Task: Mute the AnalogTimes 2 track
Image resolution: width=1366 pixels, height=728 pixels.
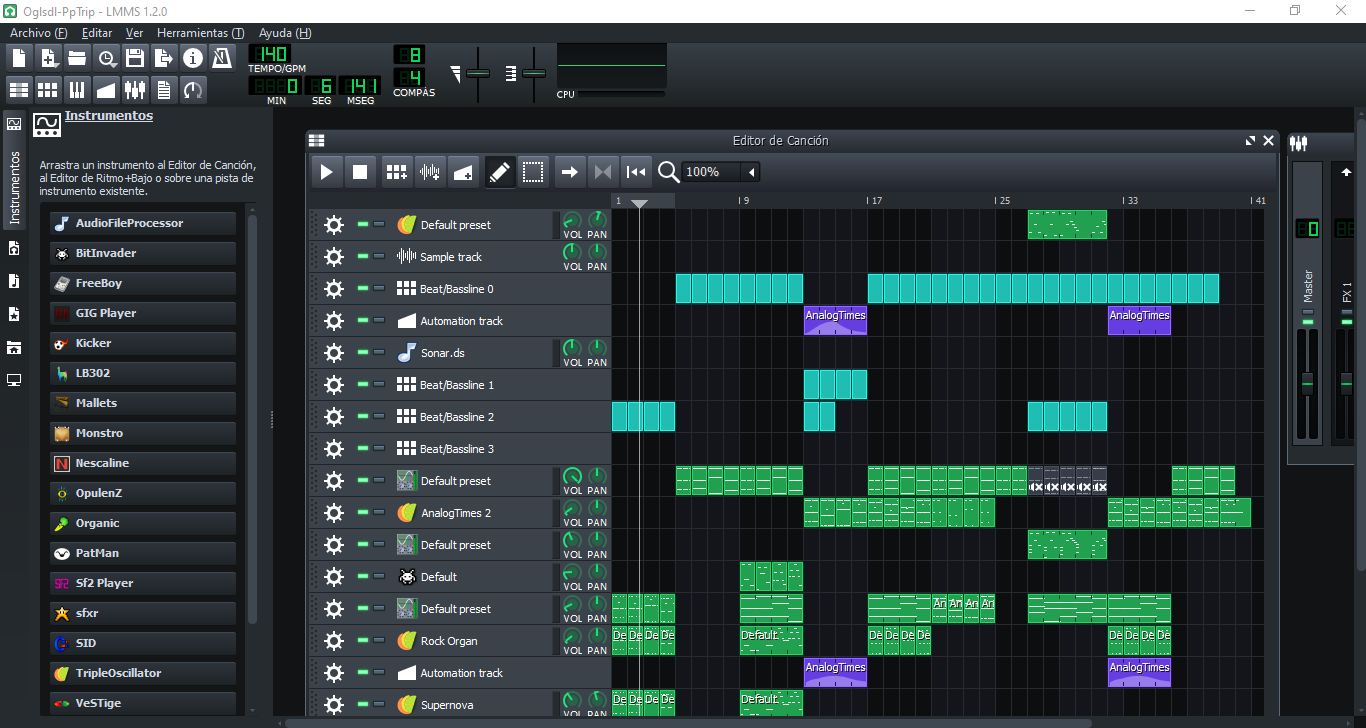Action: [x=363, y=513]
